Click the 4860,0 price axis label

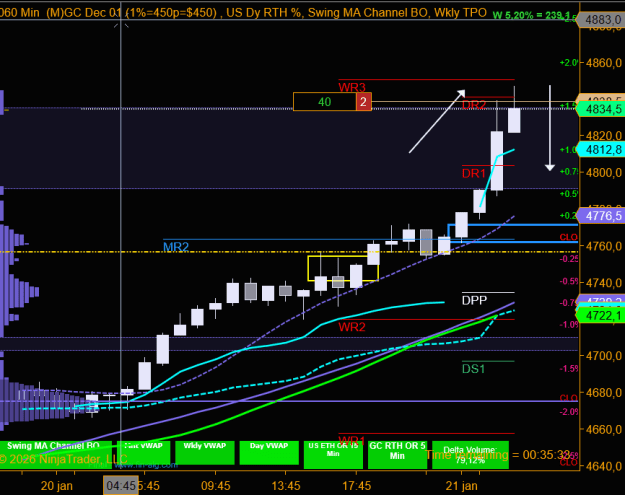[604, 63]
